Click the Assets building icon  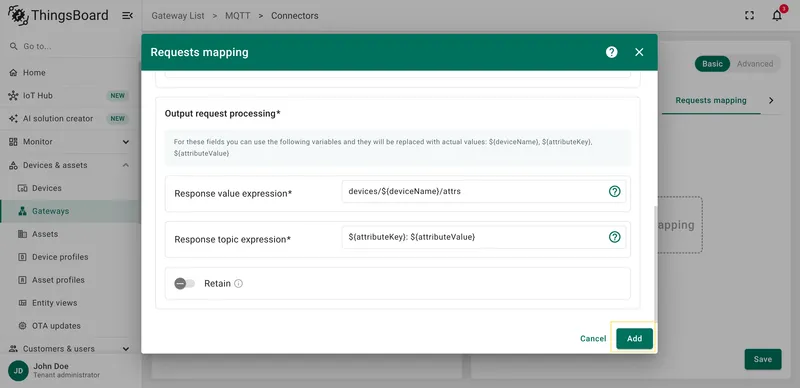(22, 234)
